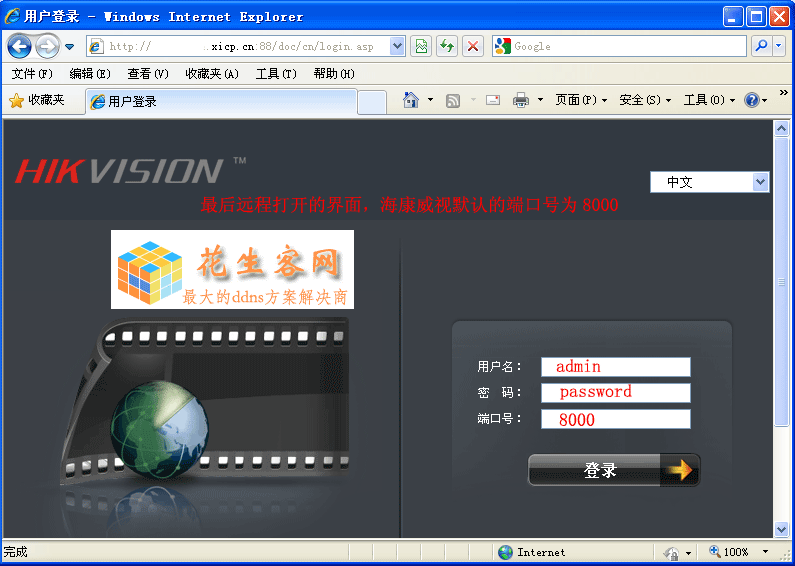Click the username field containing admin
The width and height of the screenshot is (795, 566).
[x=615, y=367]
